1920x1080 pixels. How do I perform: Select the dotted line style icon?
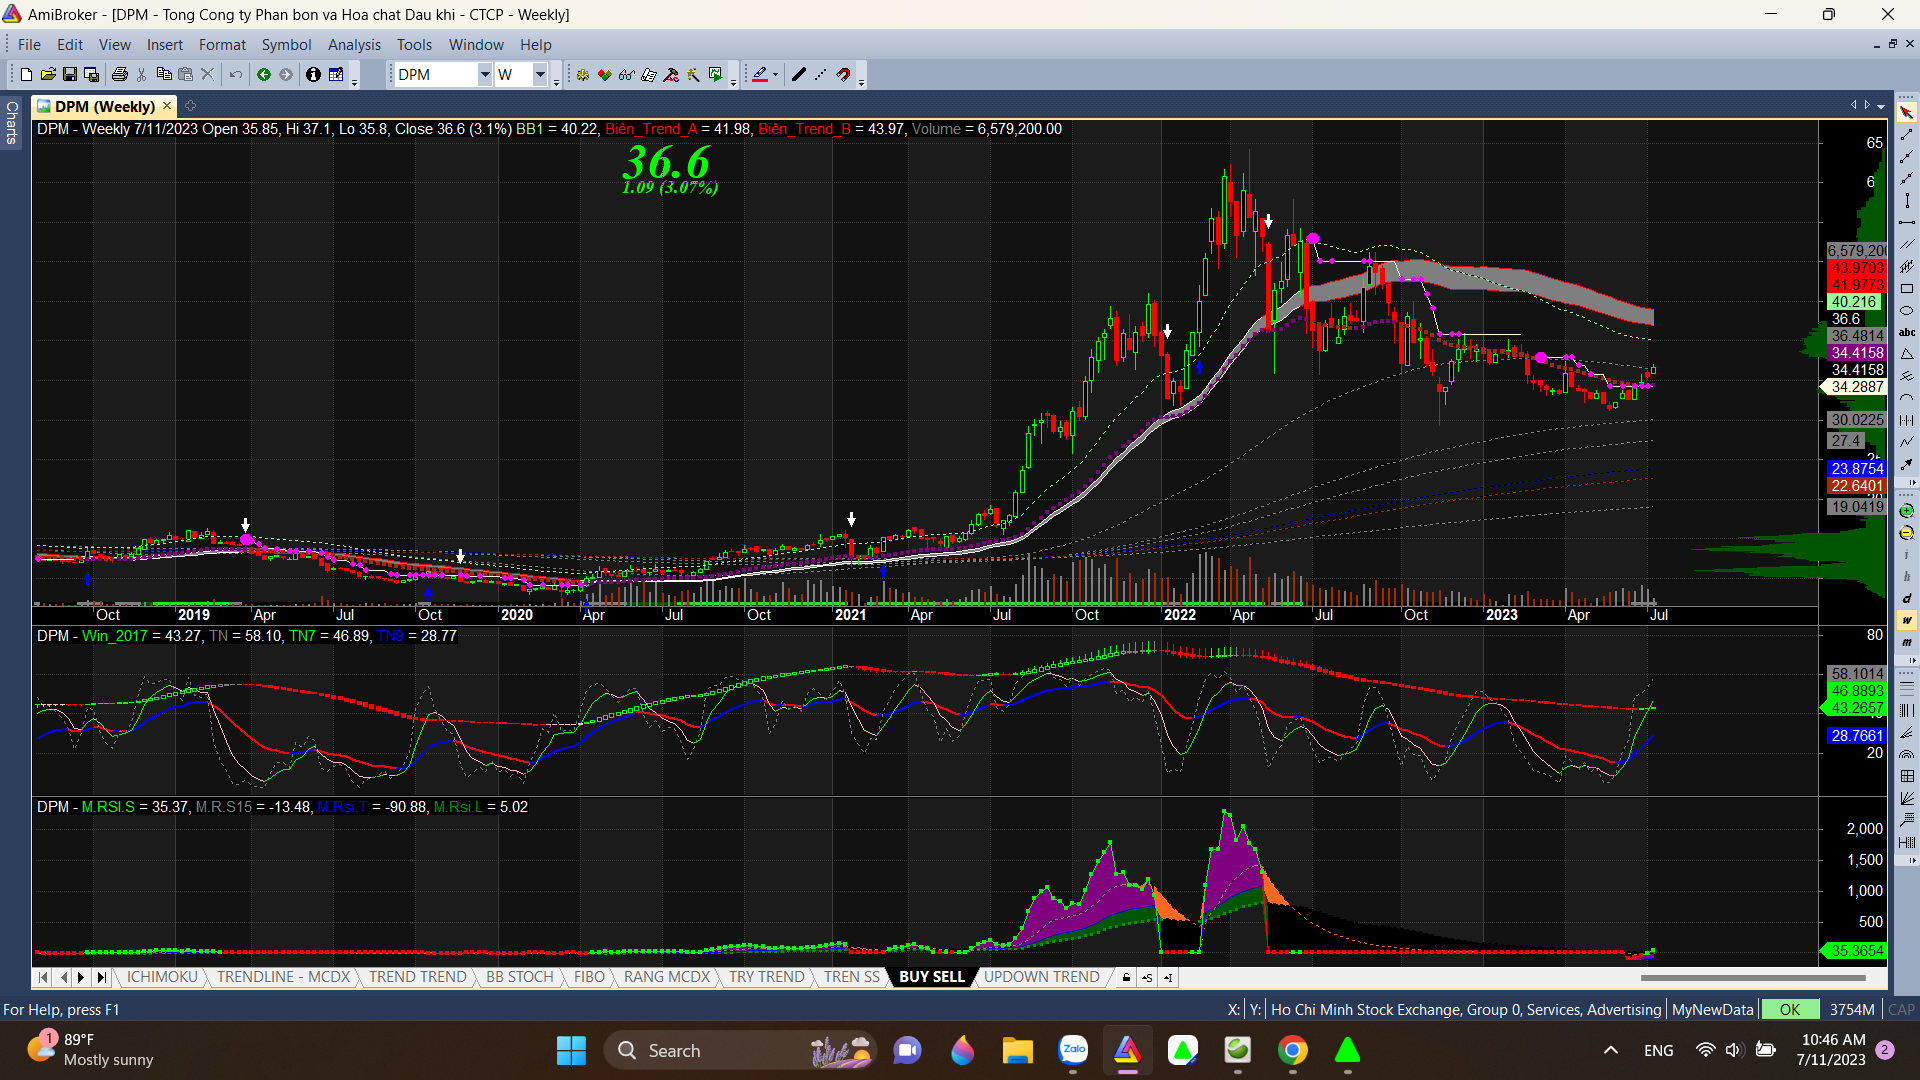(820, 75)
